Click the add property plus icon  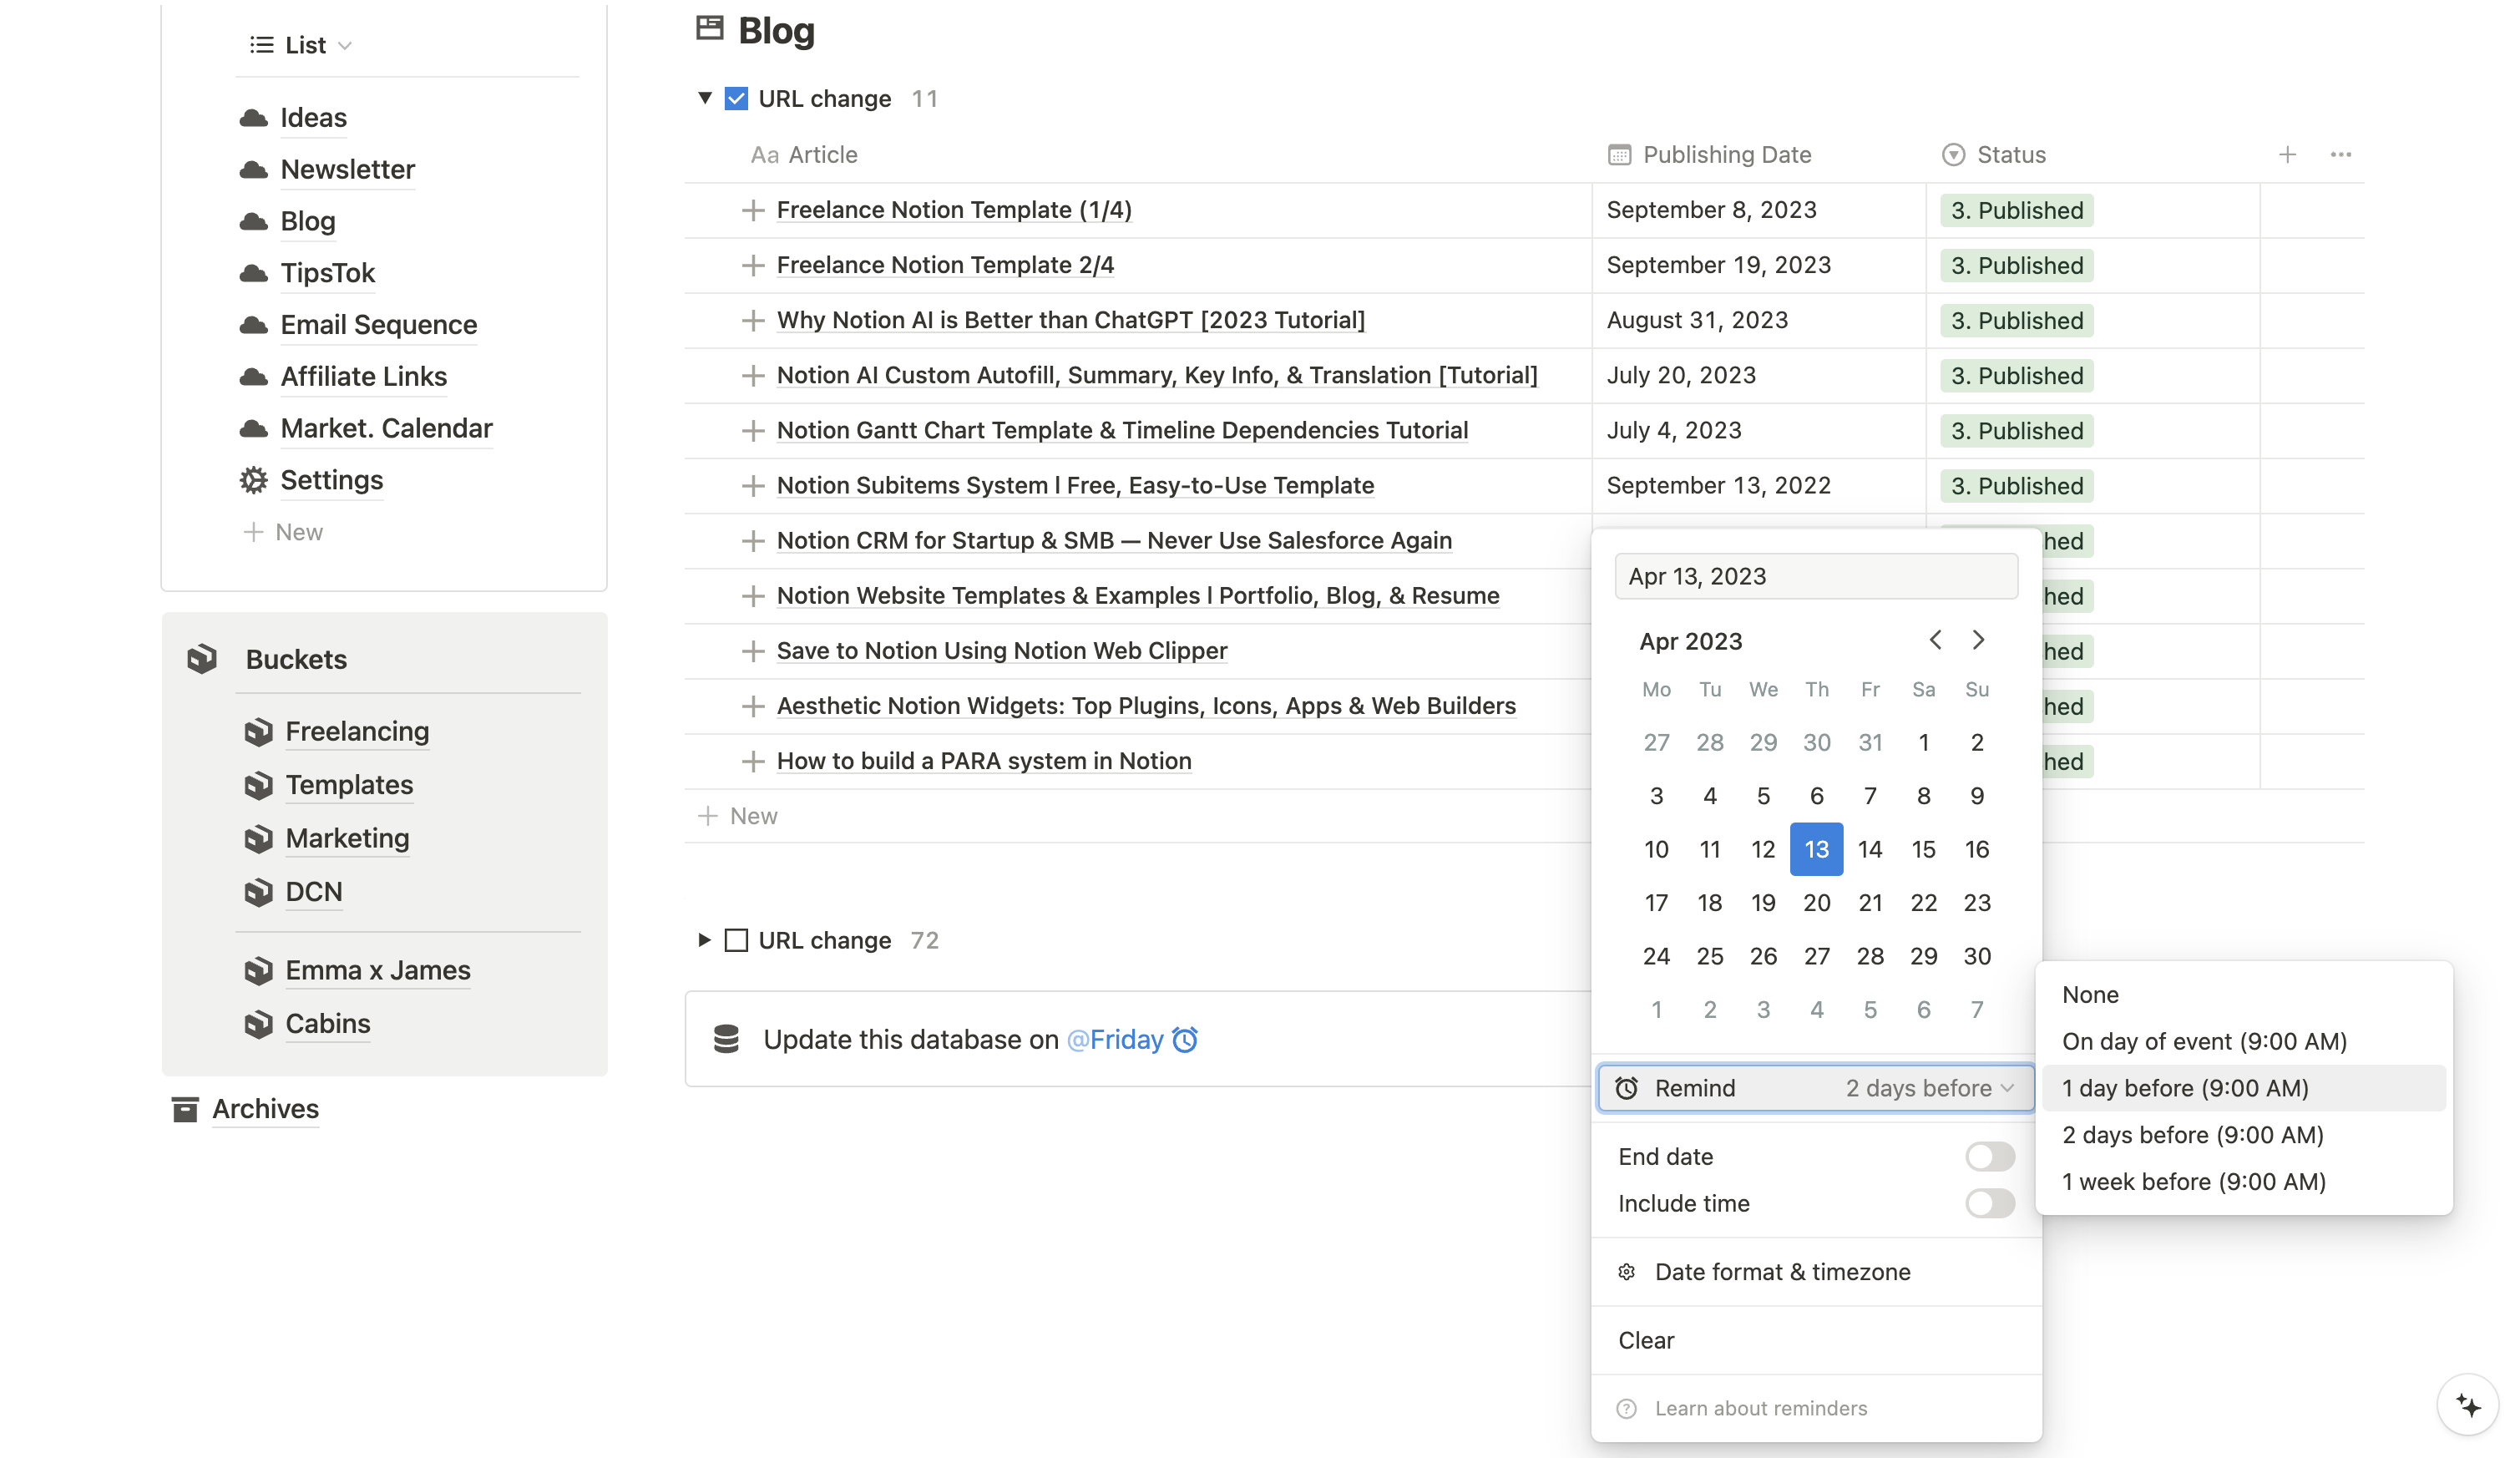(x=2286, y=155)
